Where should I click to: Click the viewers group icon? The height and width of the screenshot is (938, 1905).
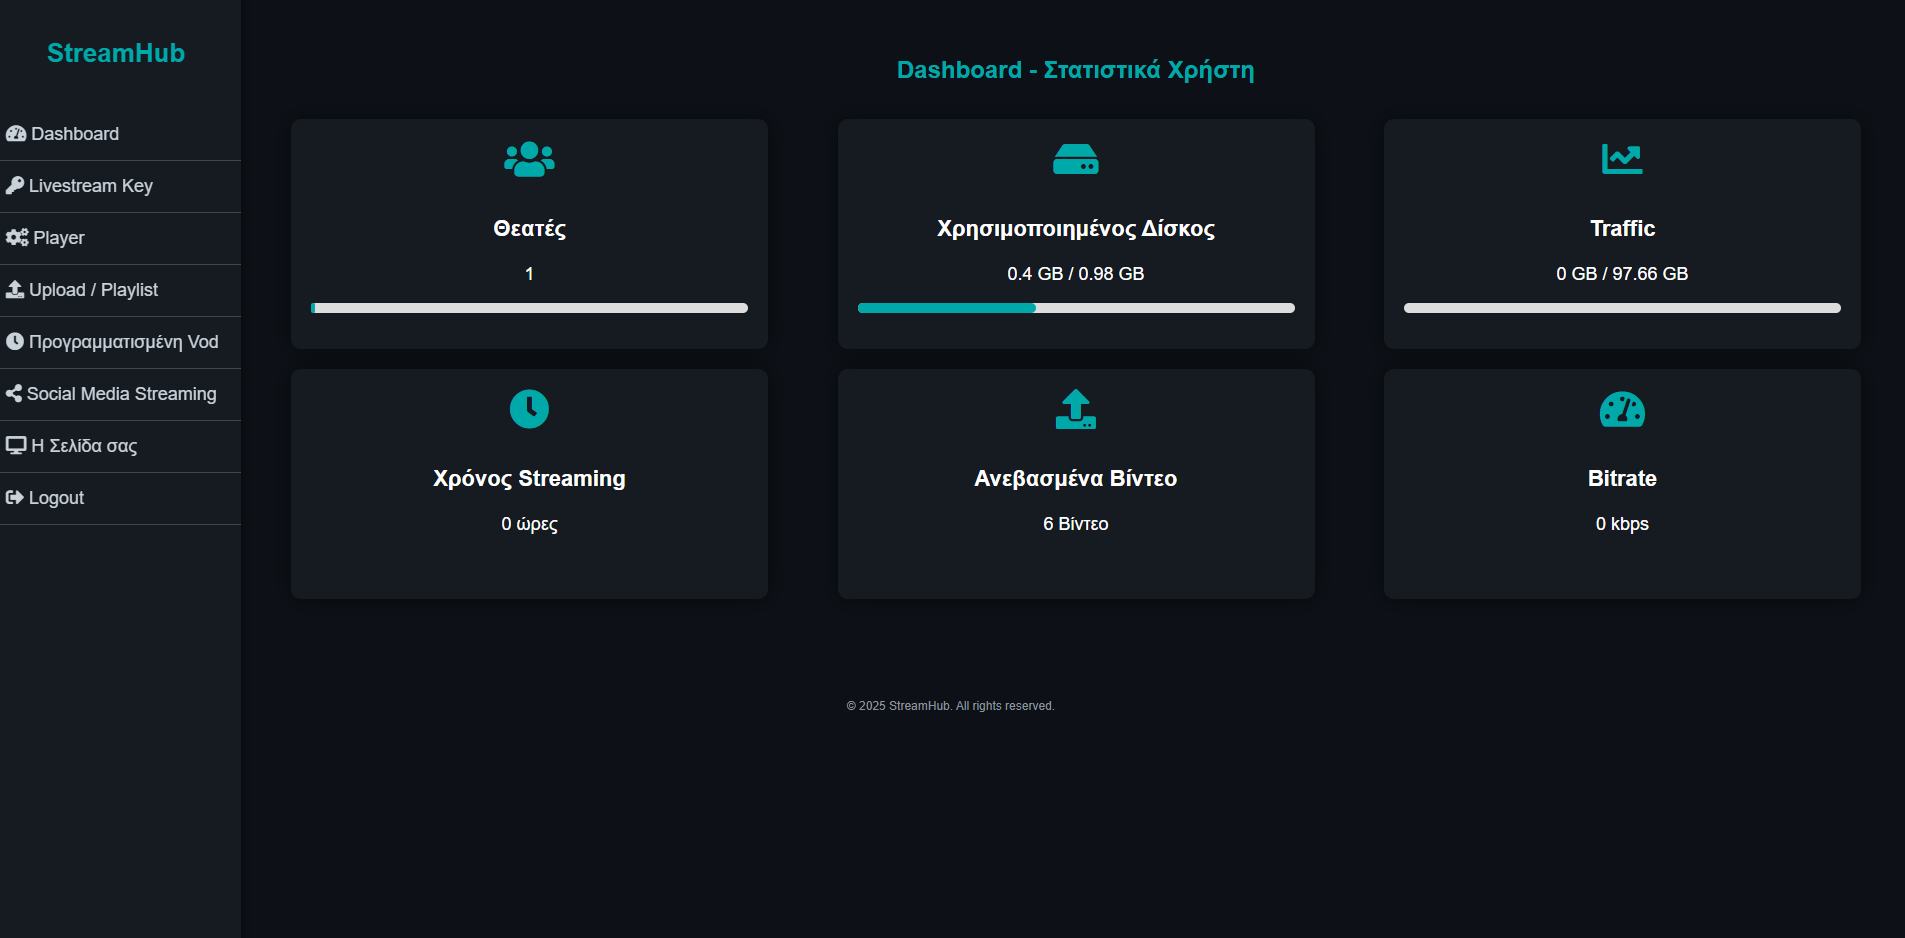529,159
